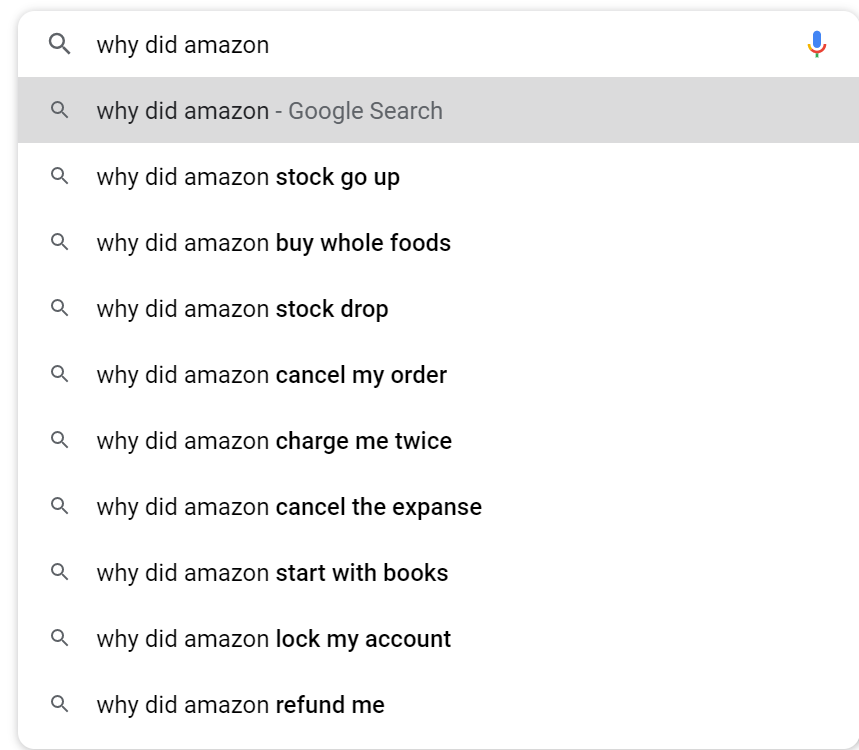This screenshot has height=750, width=859.
Task: Select 'why did amazon - Google Search' entry
Action: pyautogui.click(x=438, y=110)
